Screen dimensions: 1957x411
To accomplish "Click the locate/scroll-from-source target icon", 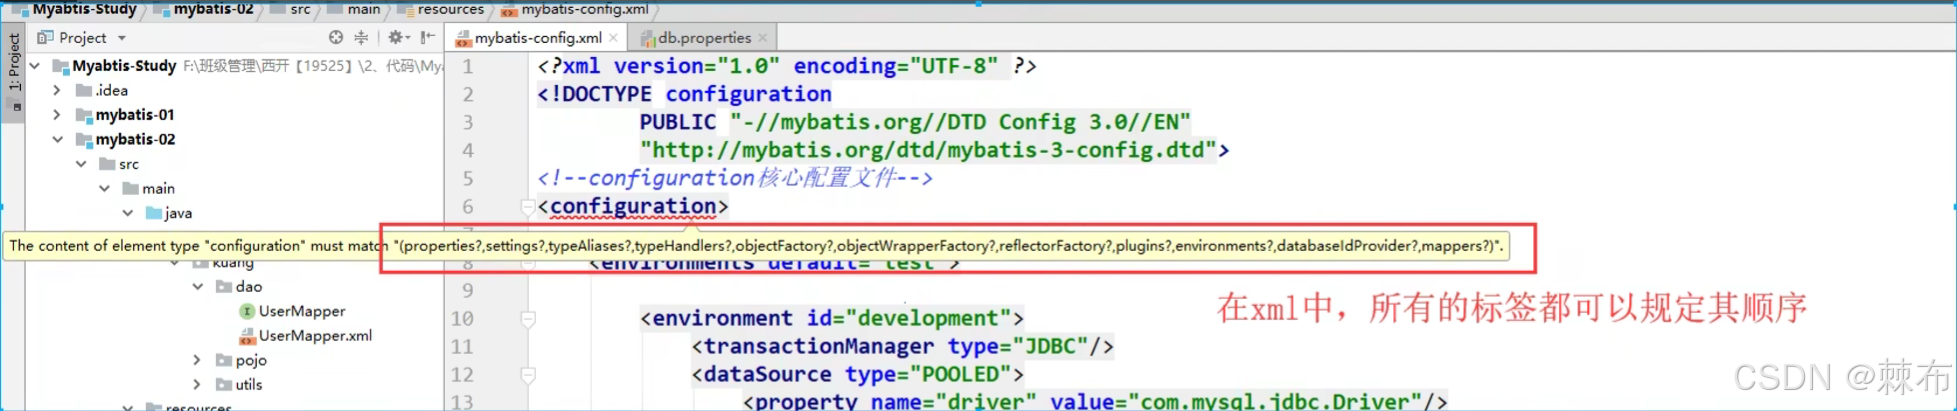I will [x=336, y=37].
